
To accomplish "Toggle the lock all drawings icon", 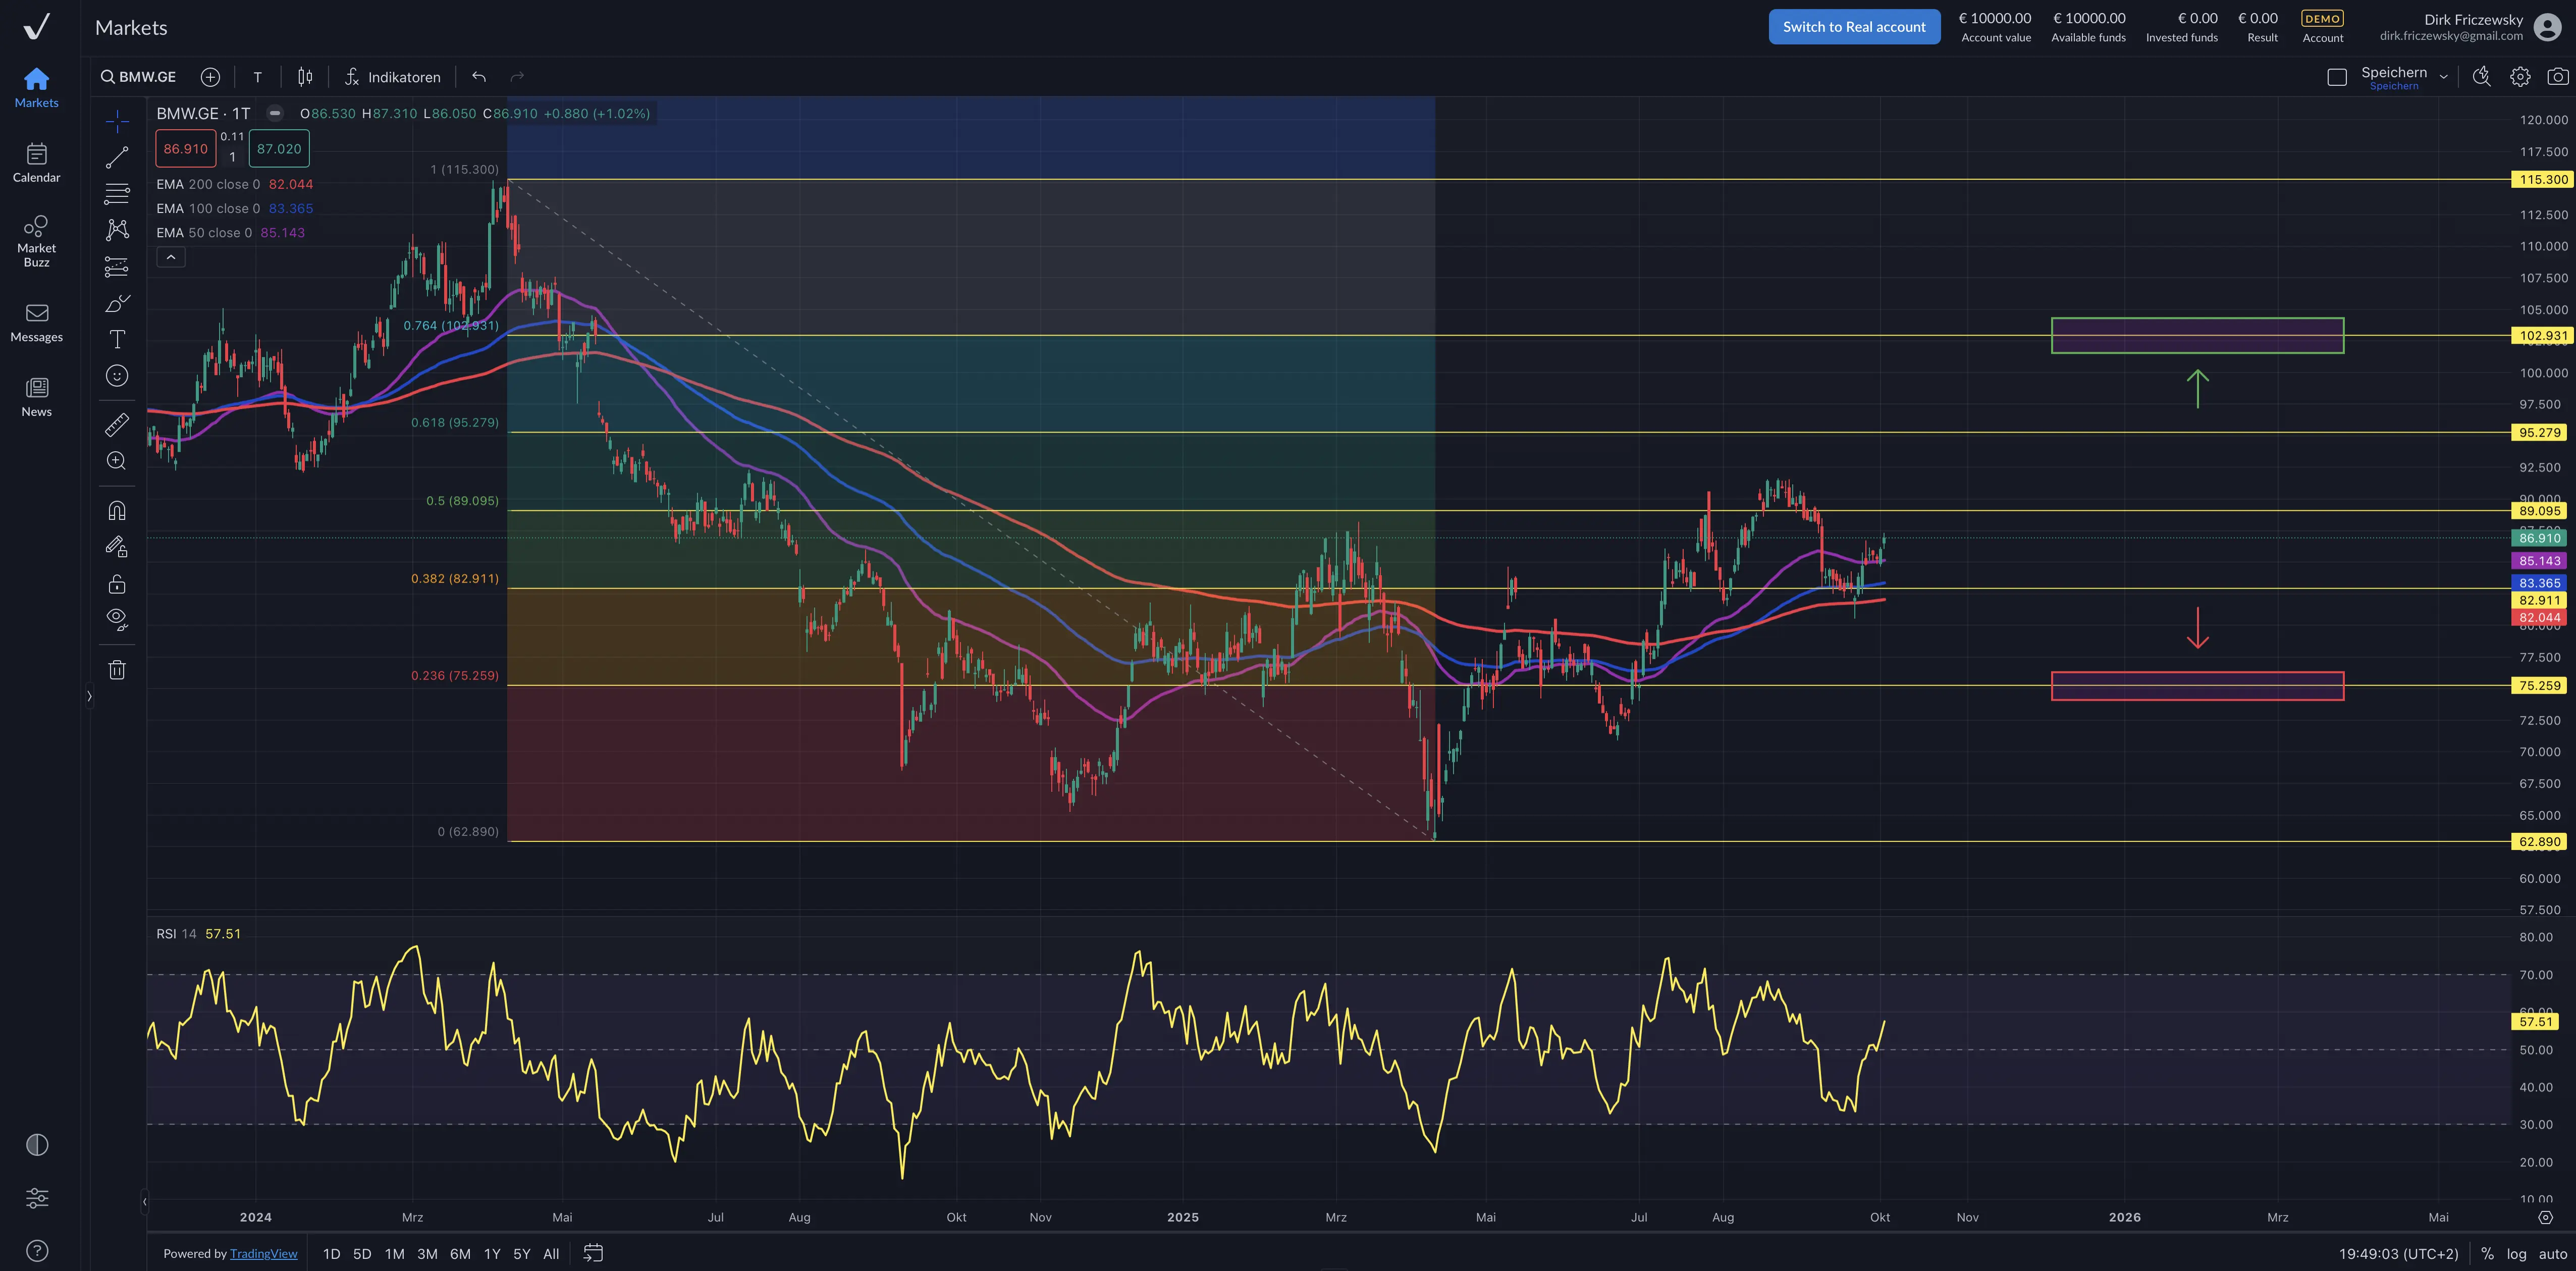I will click(117, 584).
